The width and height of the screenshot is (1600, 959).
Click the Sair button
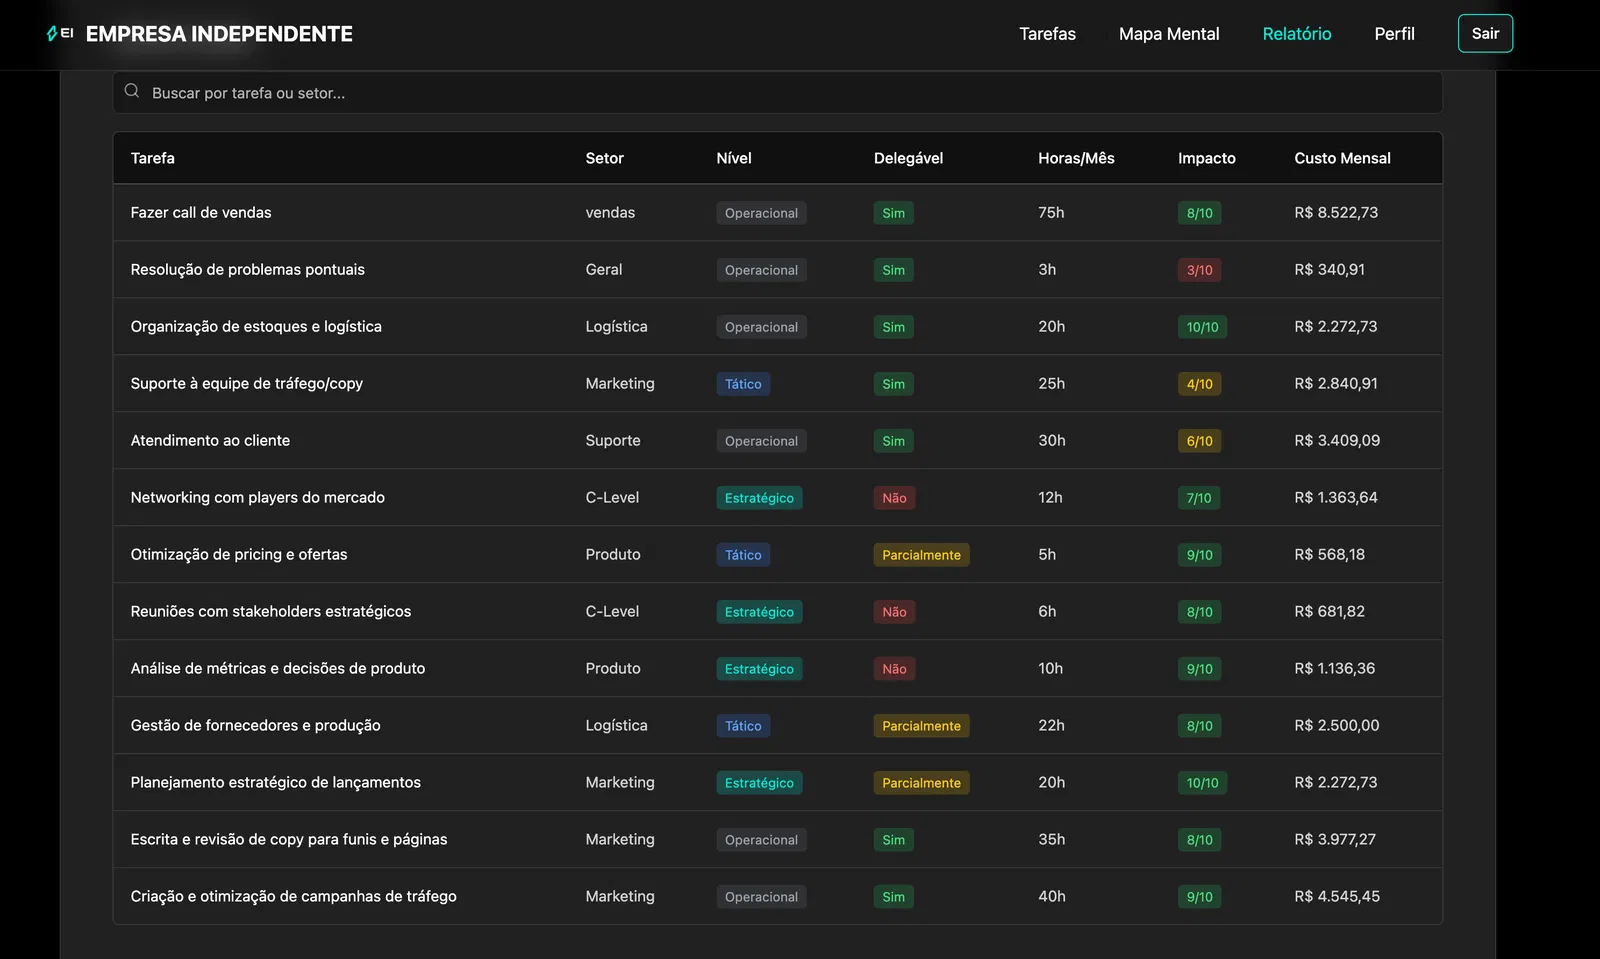(1485, 33)
